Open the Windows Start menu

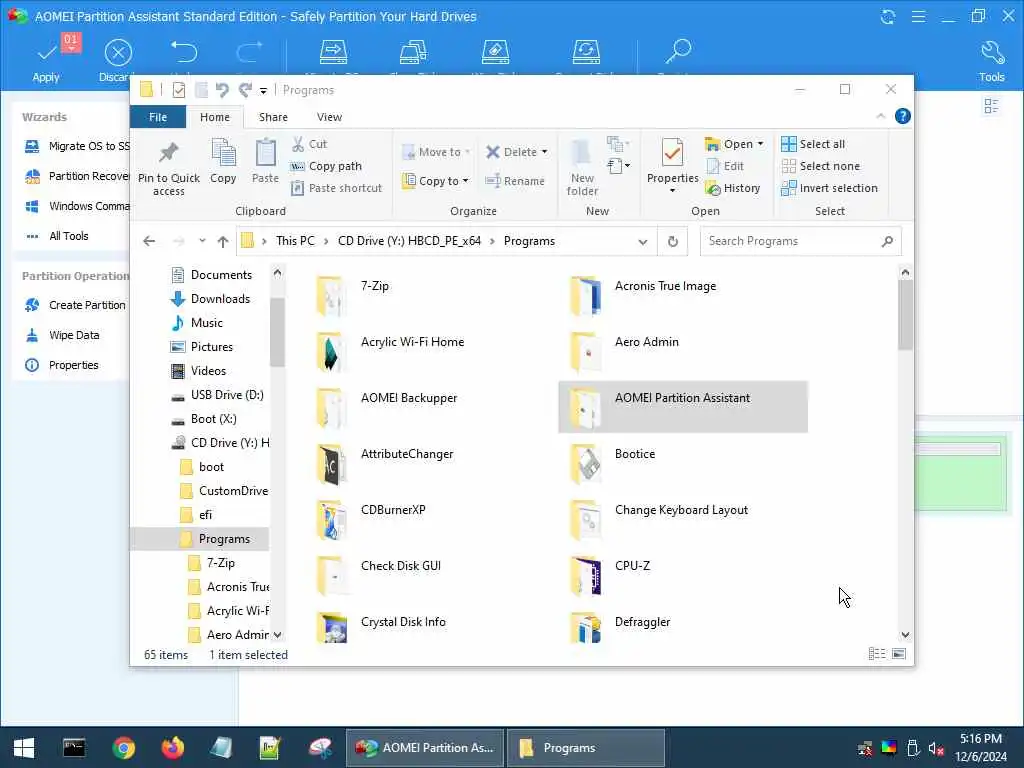[x=24, y=748]
